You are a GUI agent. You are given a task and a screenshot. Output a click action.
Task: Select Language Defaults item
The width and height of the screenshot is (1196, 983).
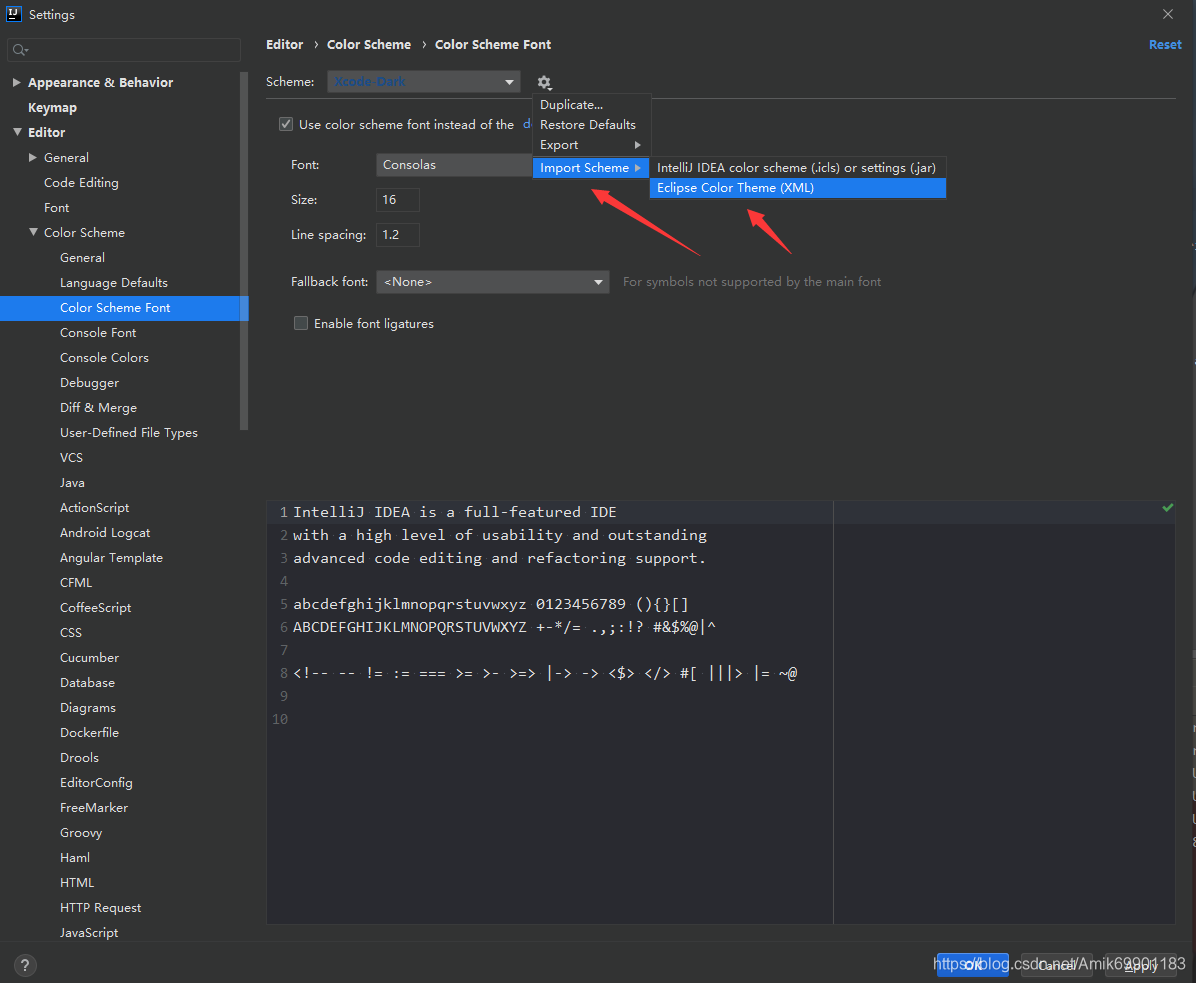114,283
